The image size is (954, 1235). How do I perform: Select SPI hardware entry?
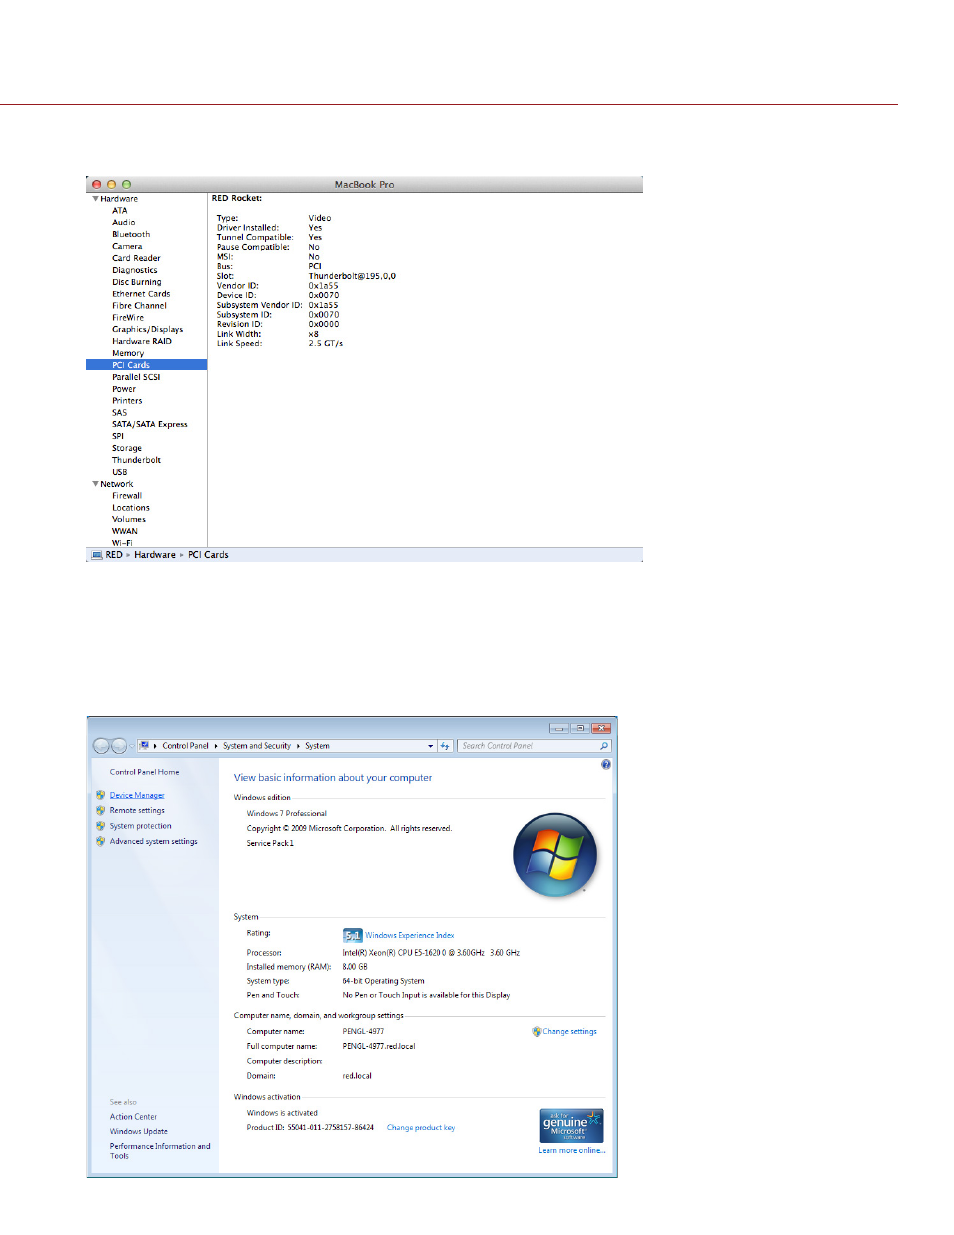[x=118, y=436]
